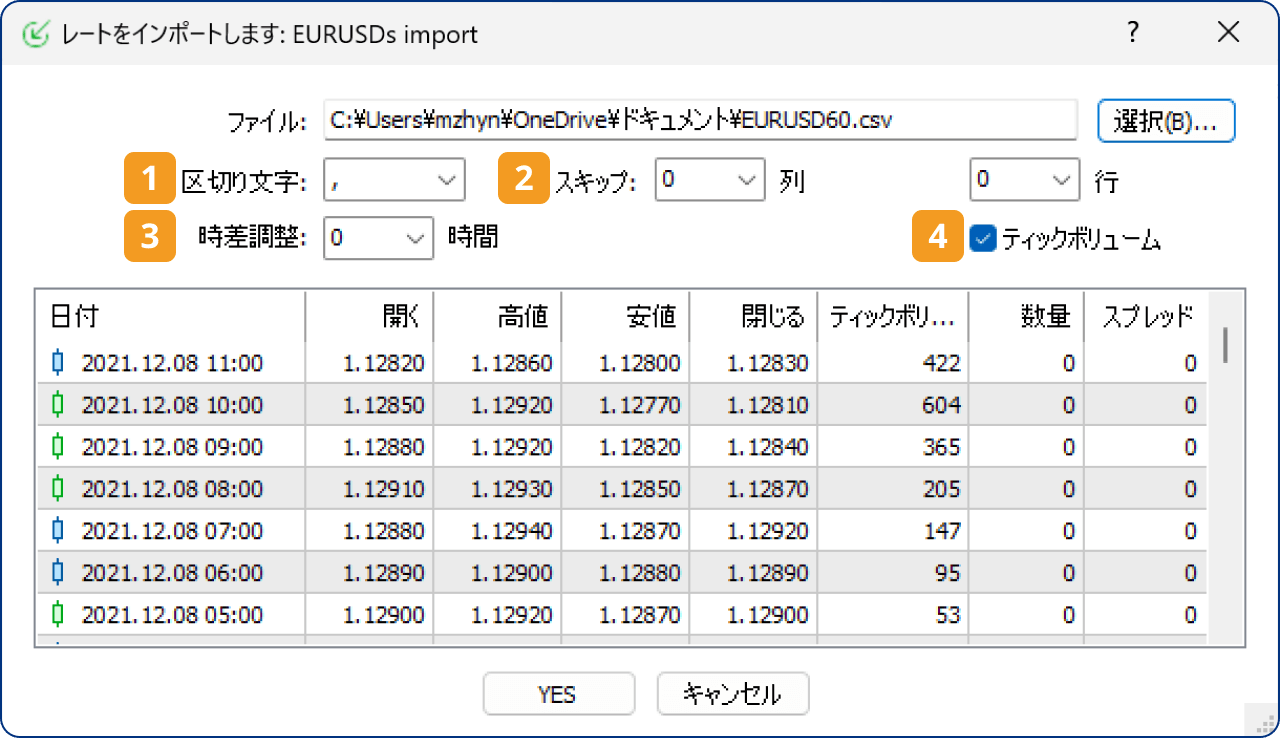Expand the スキップ columns (列) dropdown
The height and width of the screenshot is (738, 1280).
point(709,180)
